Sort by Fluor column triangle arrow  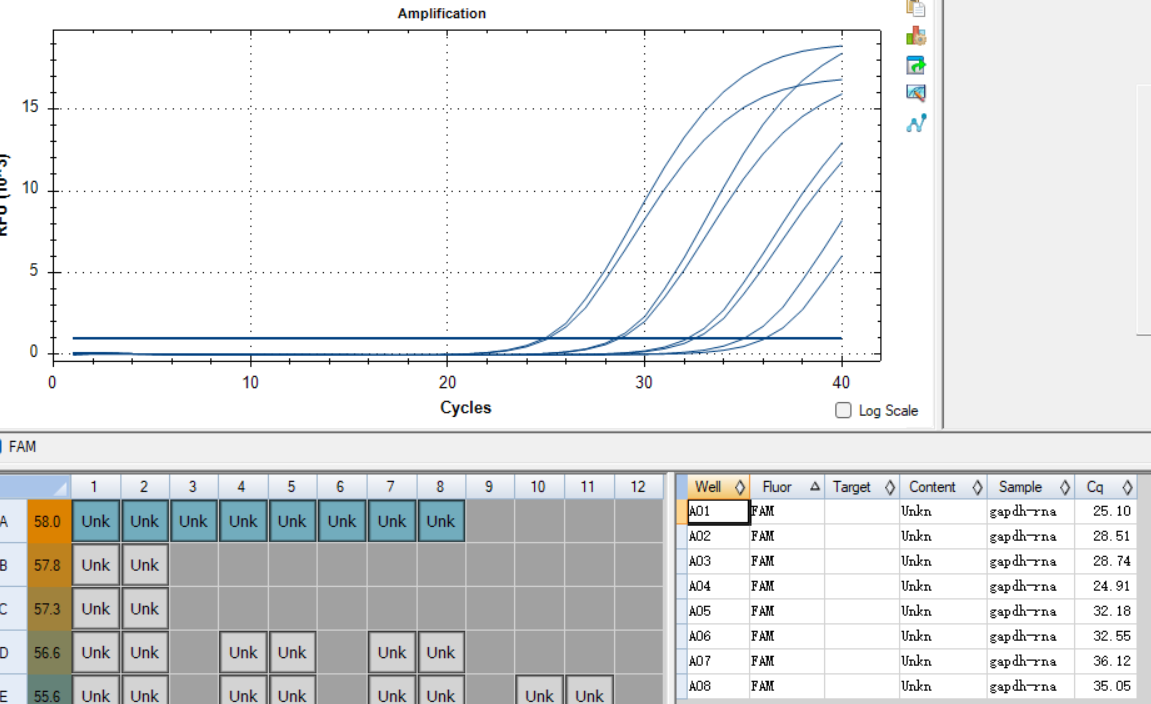(x=815, y=486)
